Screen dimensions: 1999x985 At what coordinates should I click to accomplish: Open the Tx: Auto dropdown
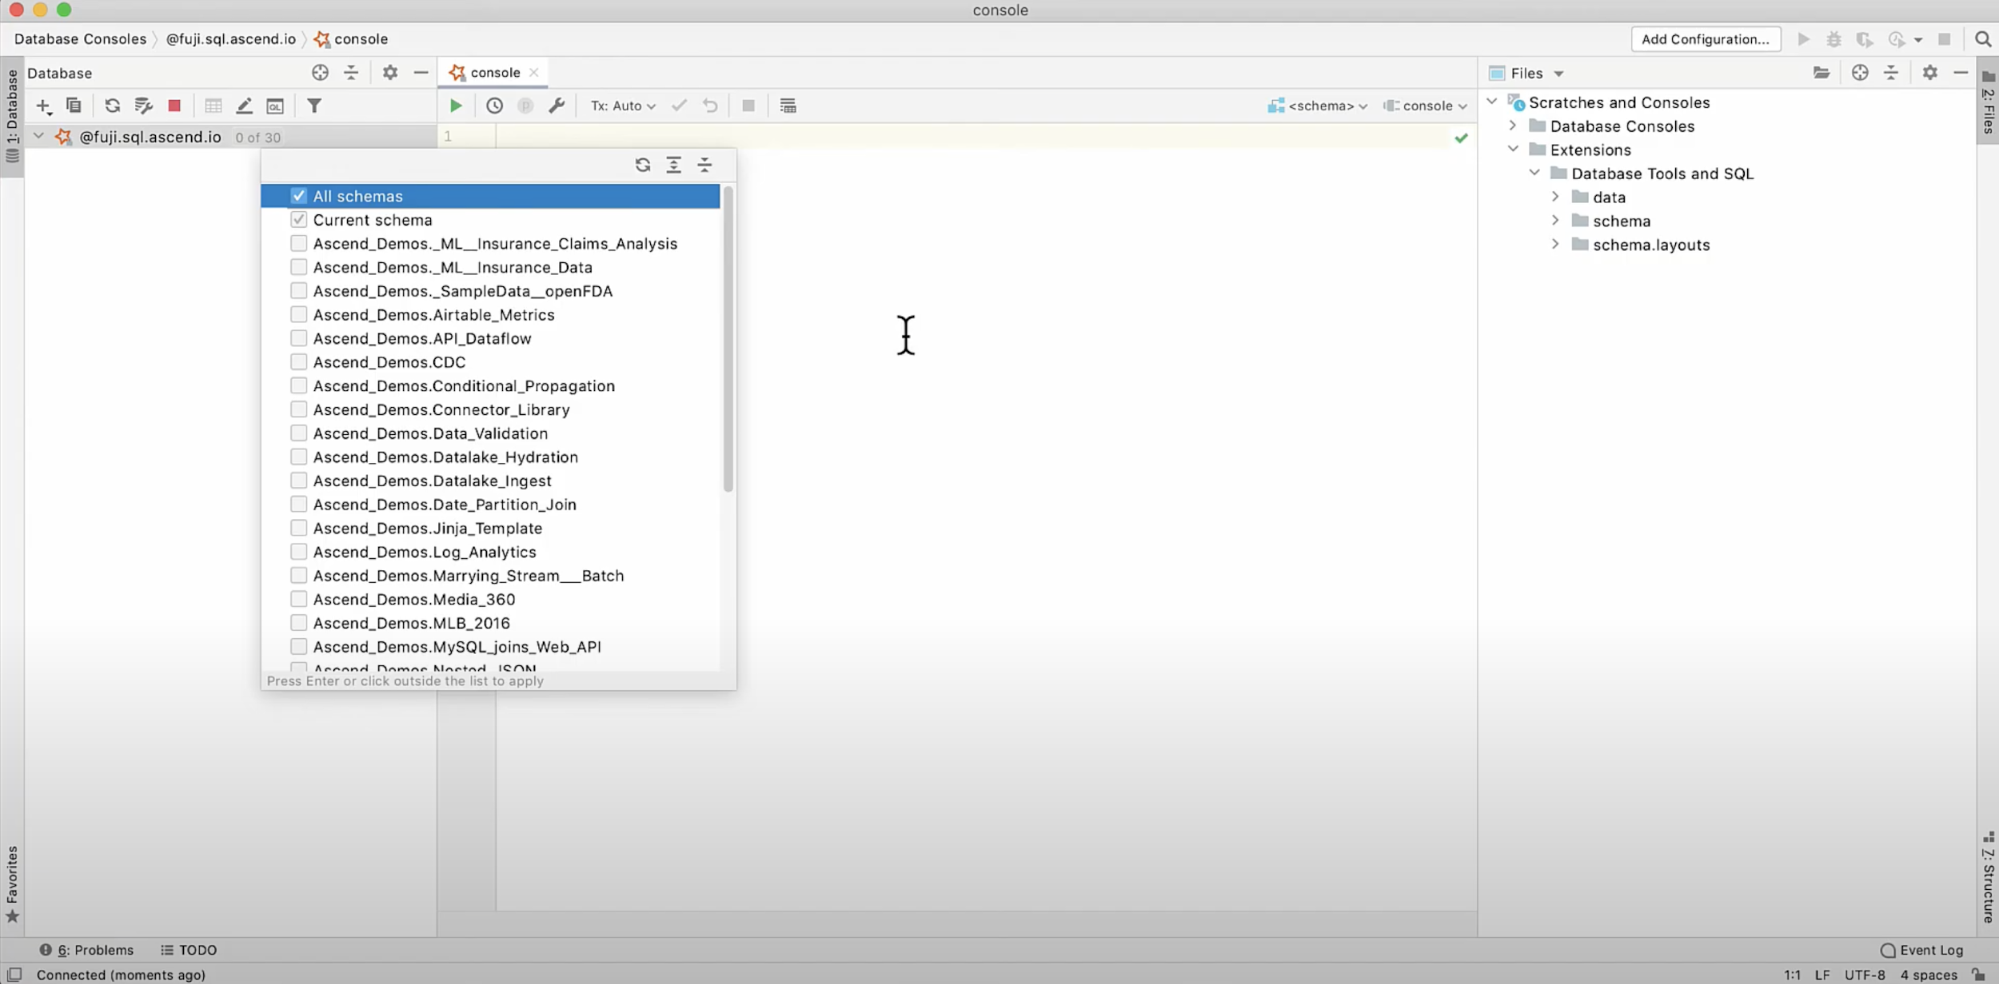pyautogui.click(x=622, y=106)
